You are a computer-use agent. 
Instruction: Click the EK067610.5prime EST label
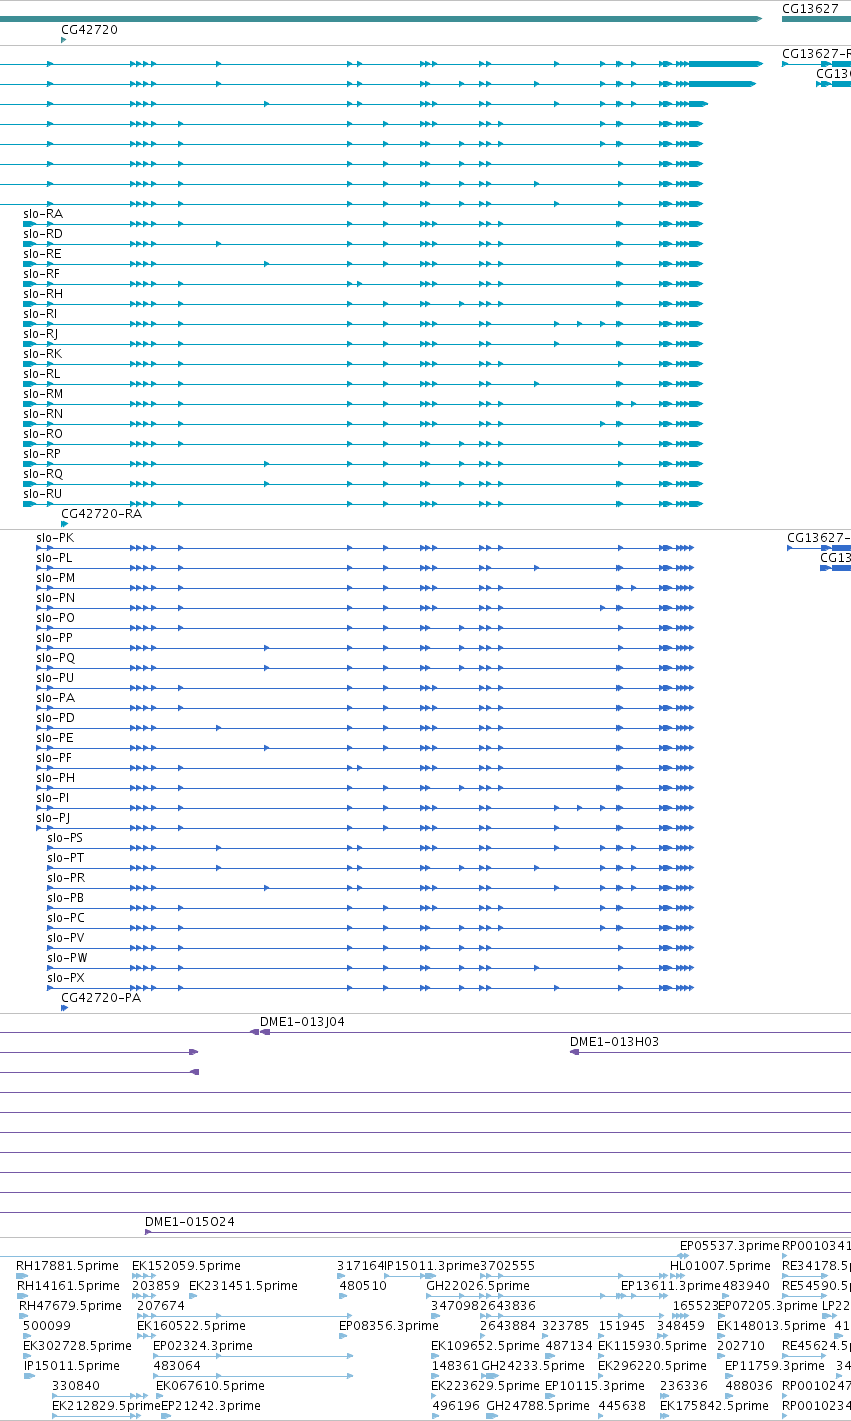210,1386
